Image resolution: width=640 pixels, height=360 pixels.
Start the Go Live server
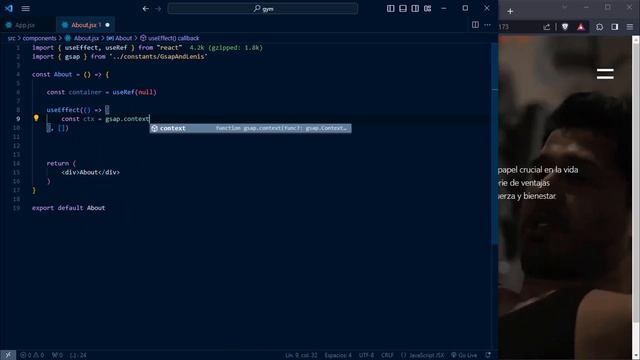pyautogui.click(x=464, y=355)
